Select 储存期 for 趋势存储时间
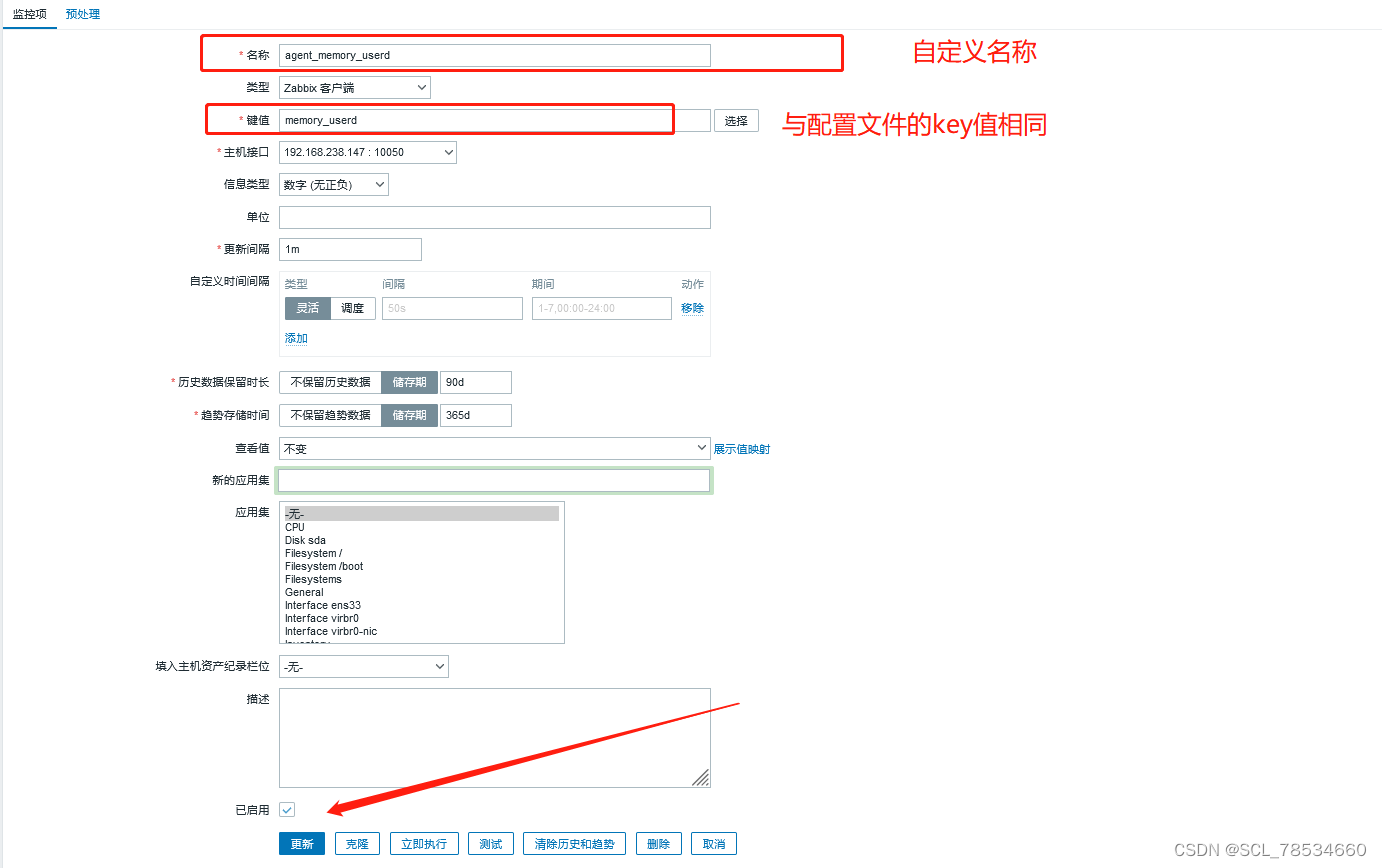1382x868 pixels. 409,415
